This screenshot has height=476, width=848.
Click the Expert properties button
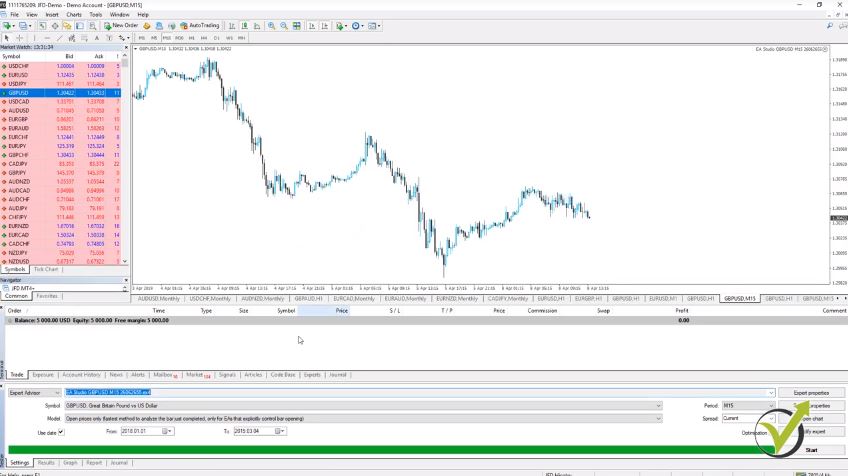[810, 393]
